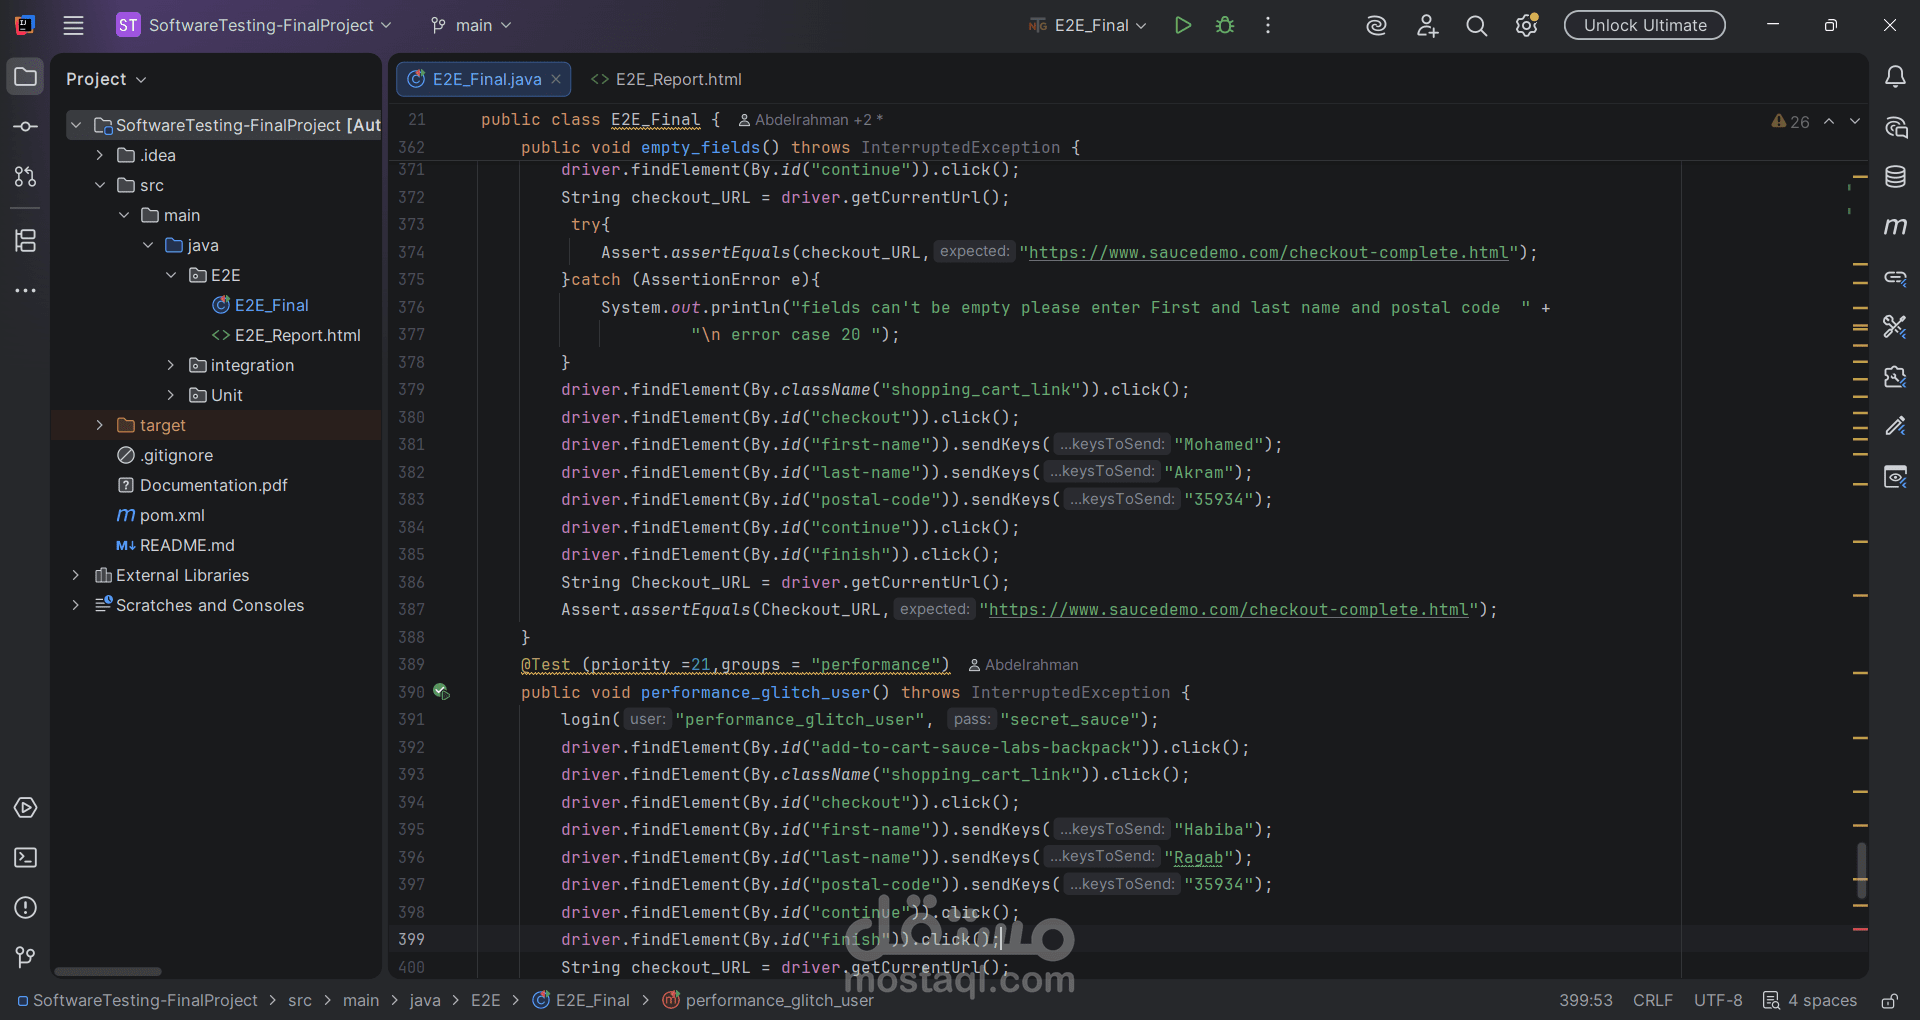Click Unlock Ultimate button

pos(1645,25)
